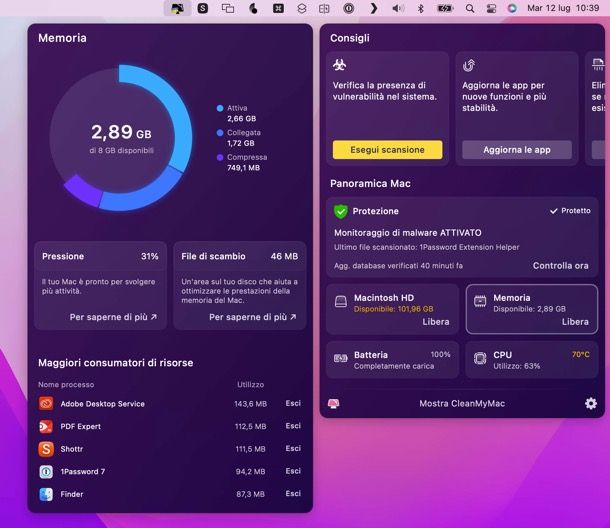Click the Nome processo column header
Screen dimensions: 610x528
coord(66,384)
